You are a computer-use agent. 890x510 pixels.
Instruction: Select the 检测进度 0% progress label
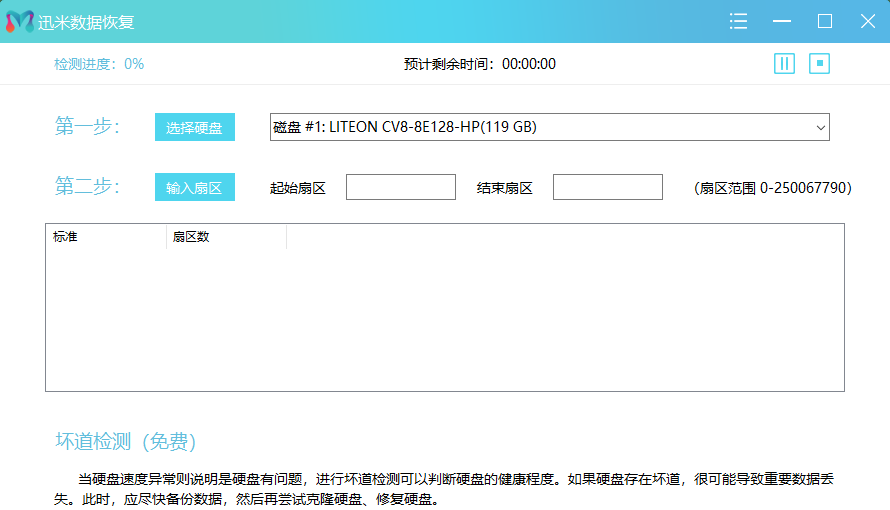[x=99, y=64]
